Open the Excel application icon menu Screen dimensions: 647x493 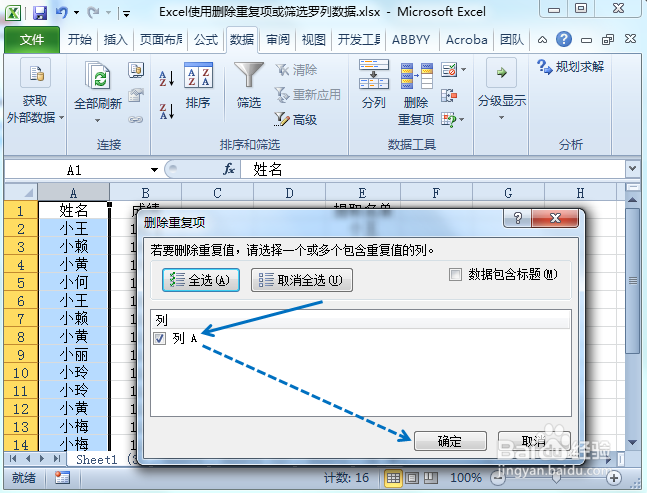pos(13,12)
